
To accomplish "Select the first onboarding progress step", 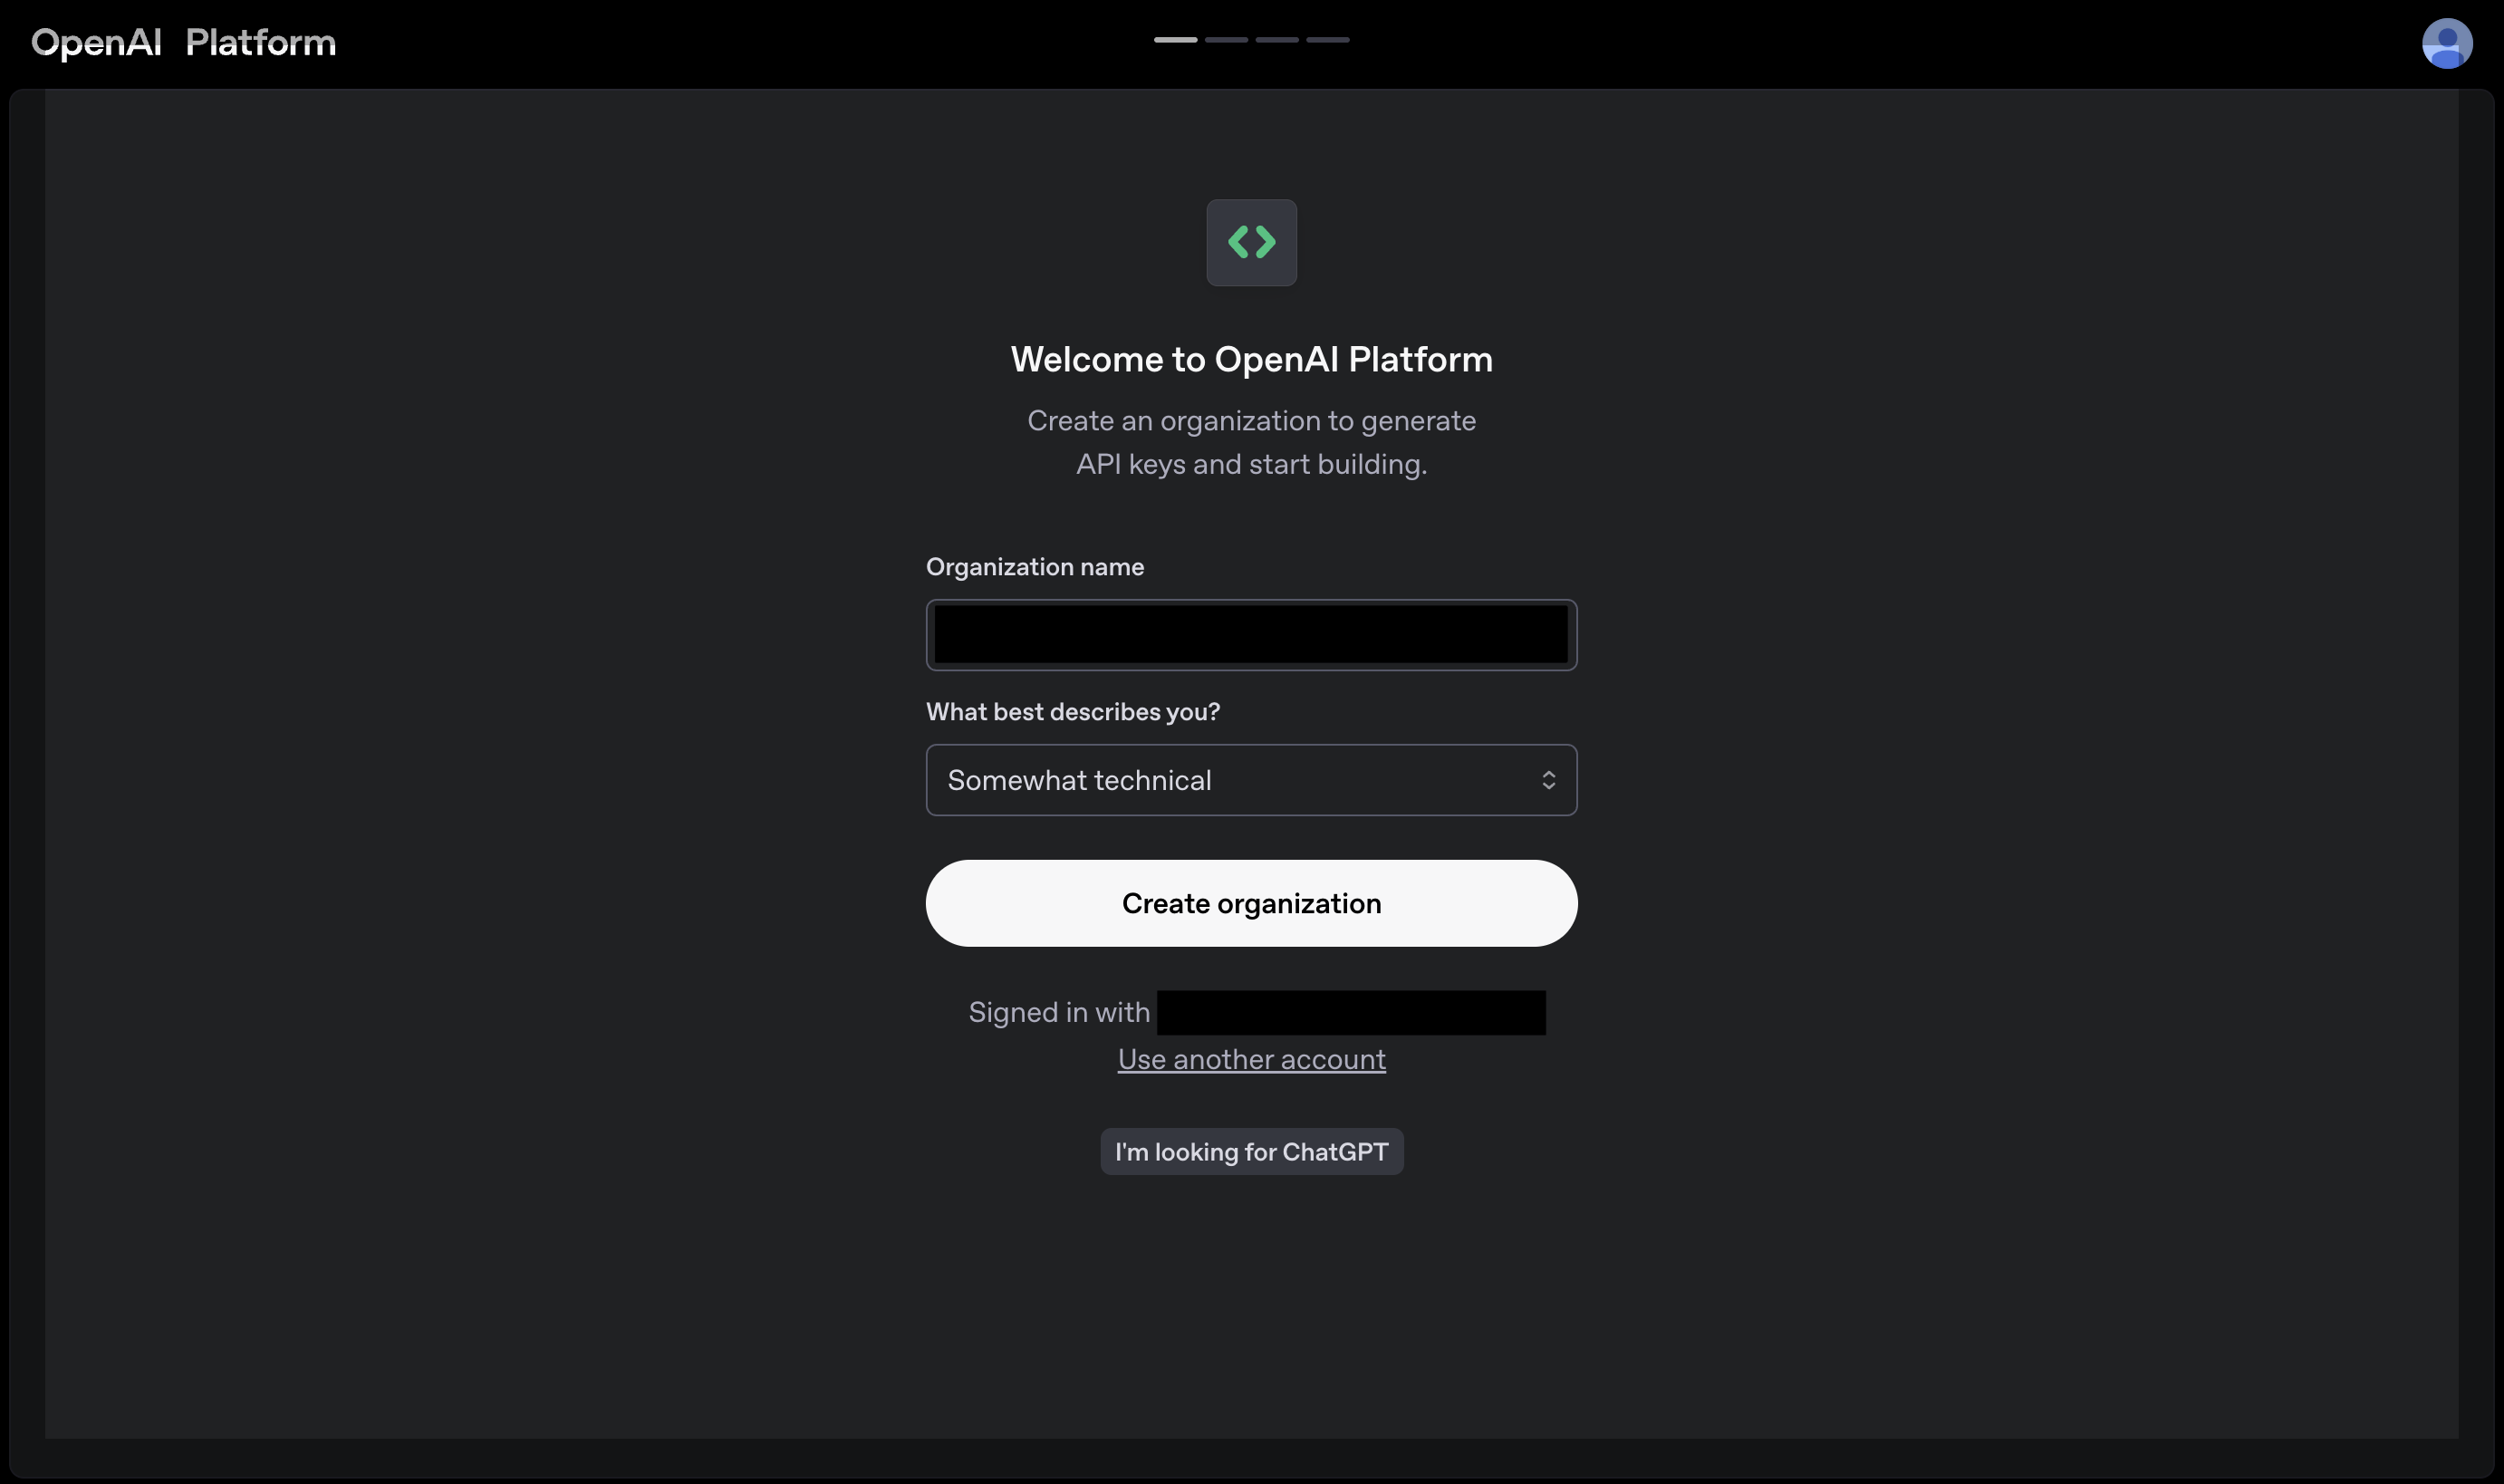I will click(x=1175, y=40).
